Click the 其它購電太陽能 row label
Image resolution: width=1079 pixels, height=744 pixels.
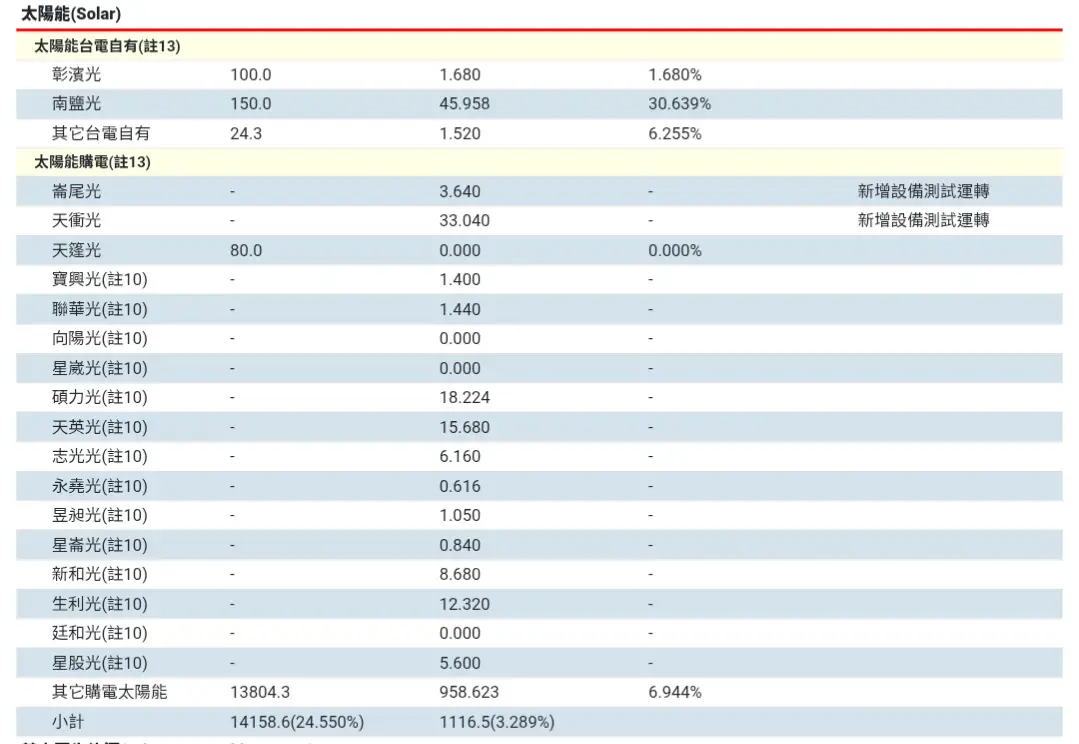pyautogui.click(x=110, y=692)
